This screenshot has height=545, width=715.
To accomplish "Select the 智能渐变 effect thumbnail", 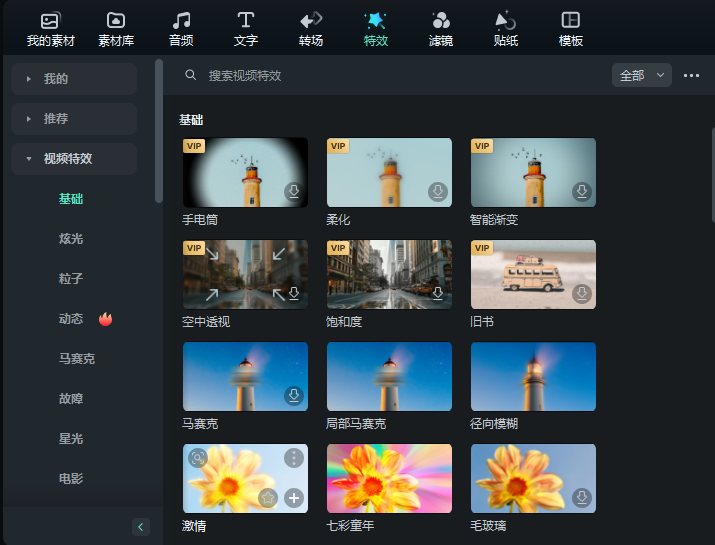I will (x=534, y=172).
